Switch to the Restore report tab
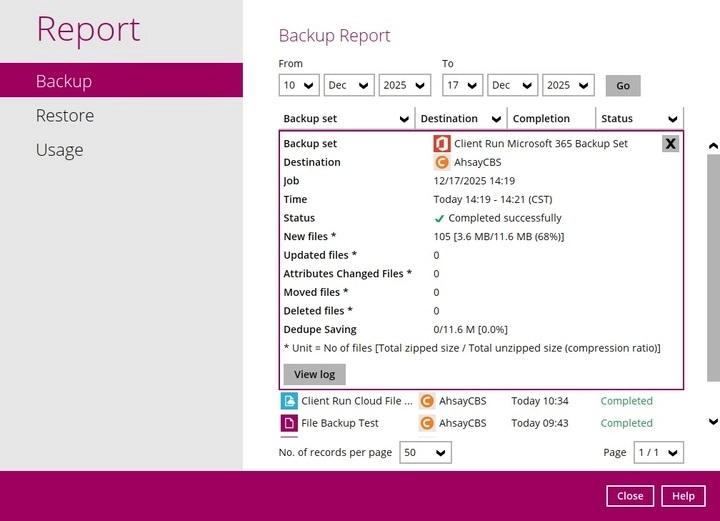Image resolution: width=720 pixels, height=521 pixels. pyautogui.click(x=65, y=115)
